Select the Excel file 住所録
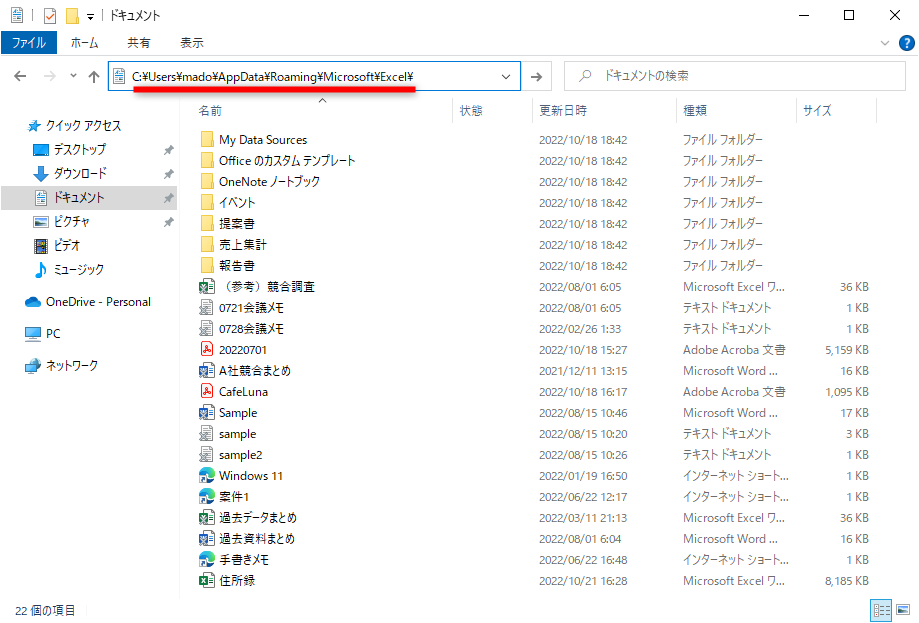The height and width of the screenshot is (623, 919). [237, 581]
